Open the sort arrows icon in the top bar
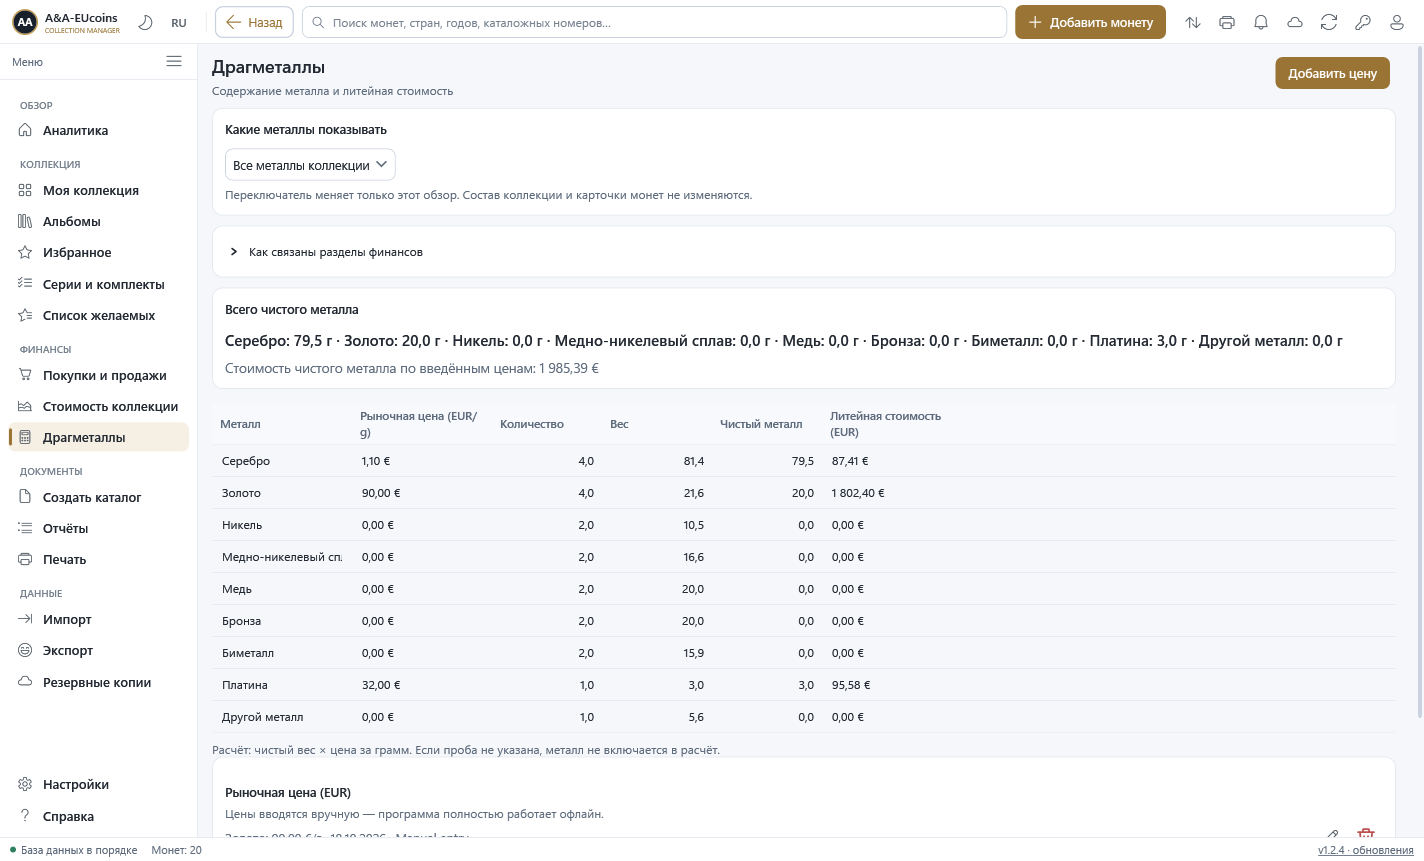The height and width of the screenshot is (861, 1424). pyautogui.click(x=1193, y=22)
